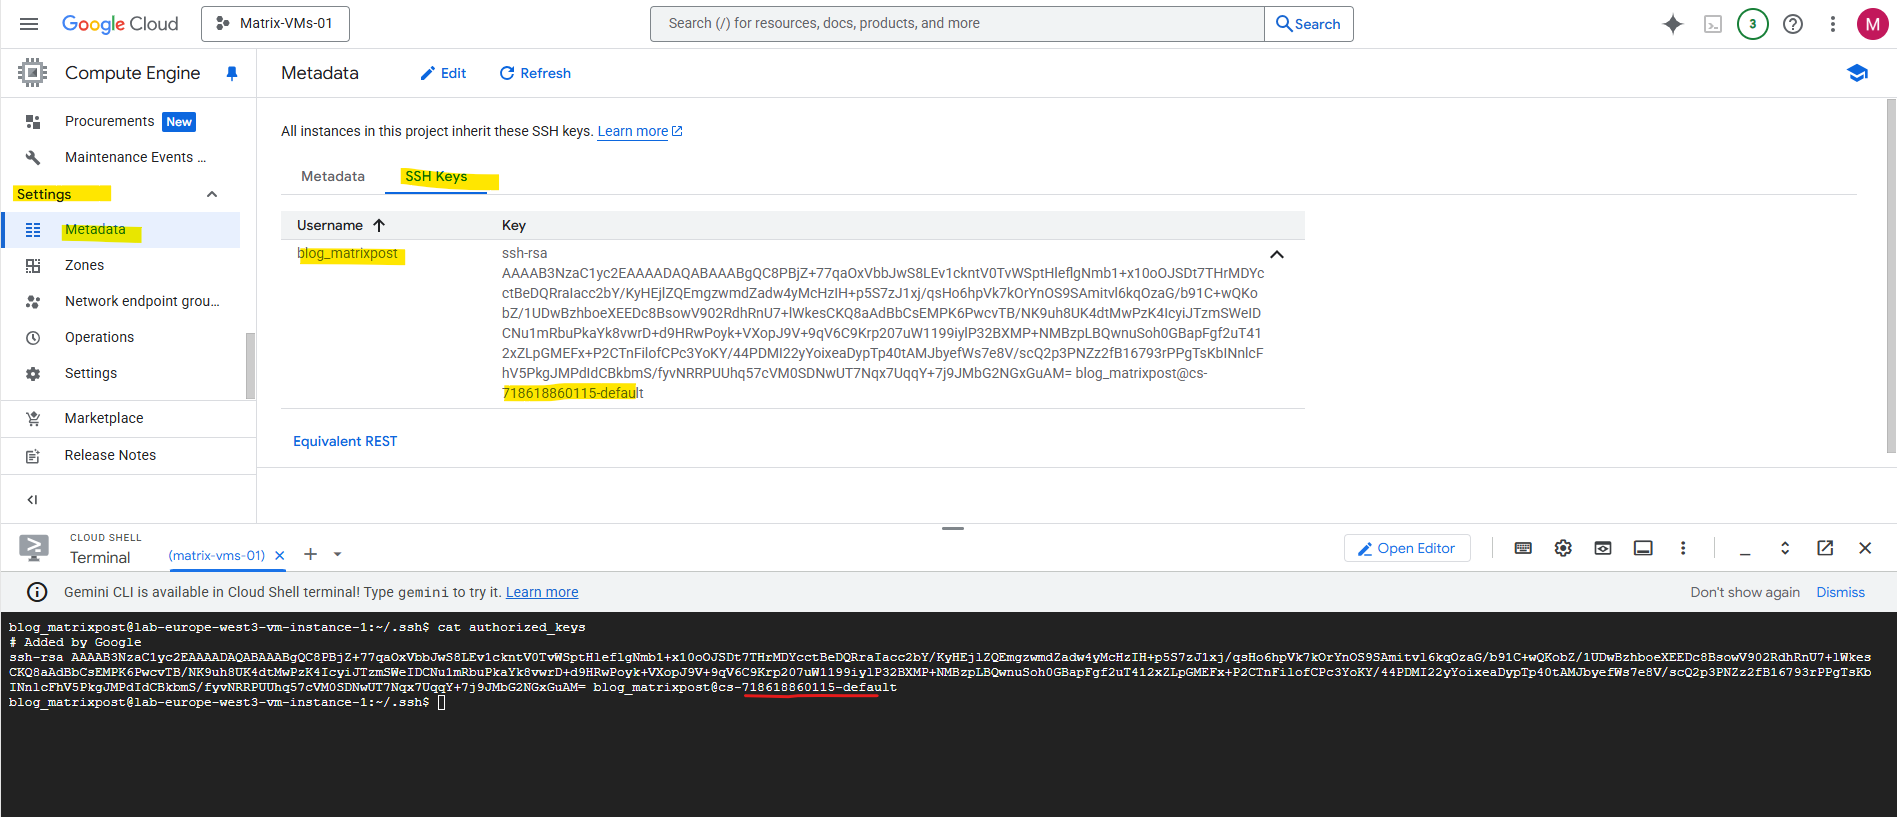This screenshot has height=817, width=1900.
Task: Open Cloud Shell more options menu
Action: click(1683, 548)
